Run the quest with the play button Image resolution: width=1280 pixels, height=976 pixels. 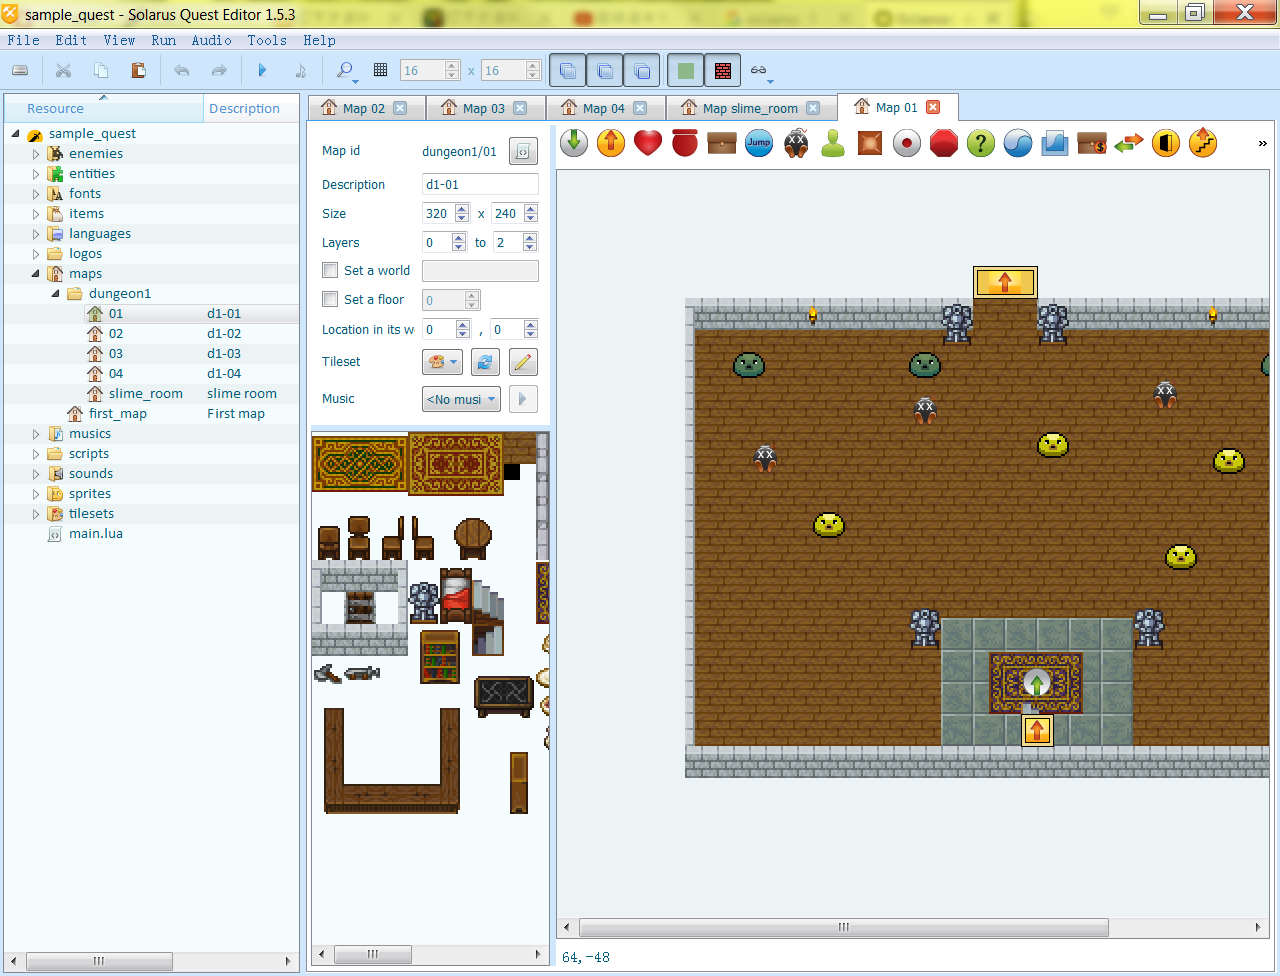point(262,70)
